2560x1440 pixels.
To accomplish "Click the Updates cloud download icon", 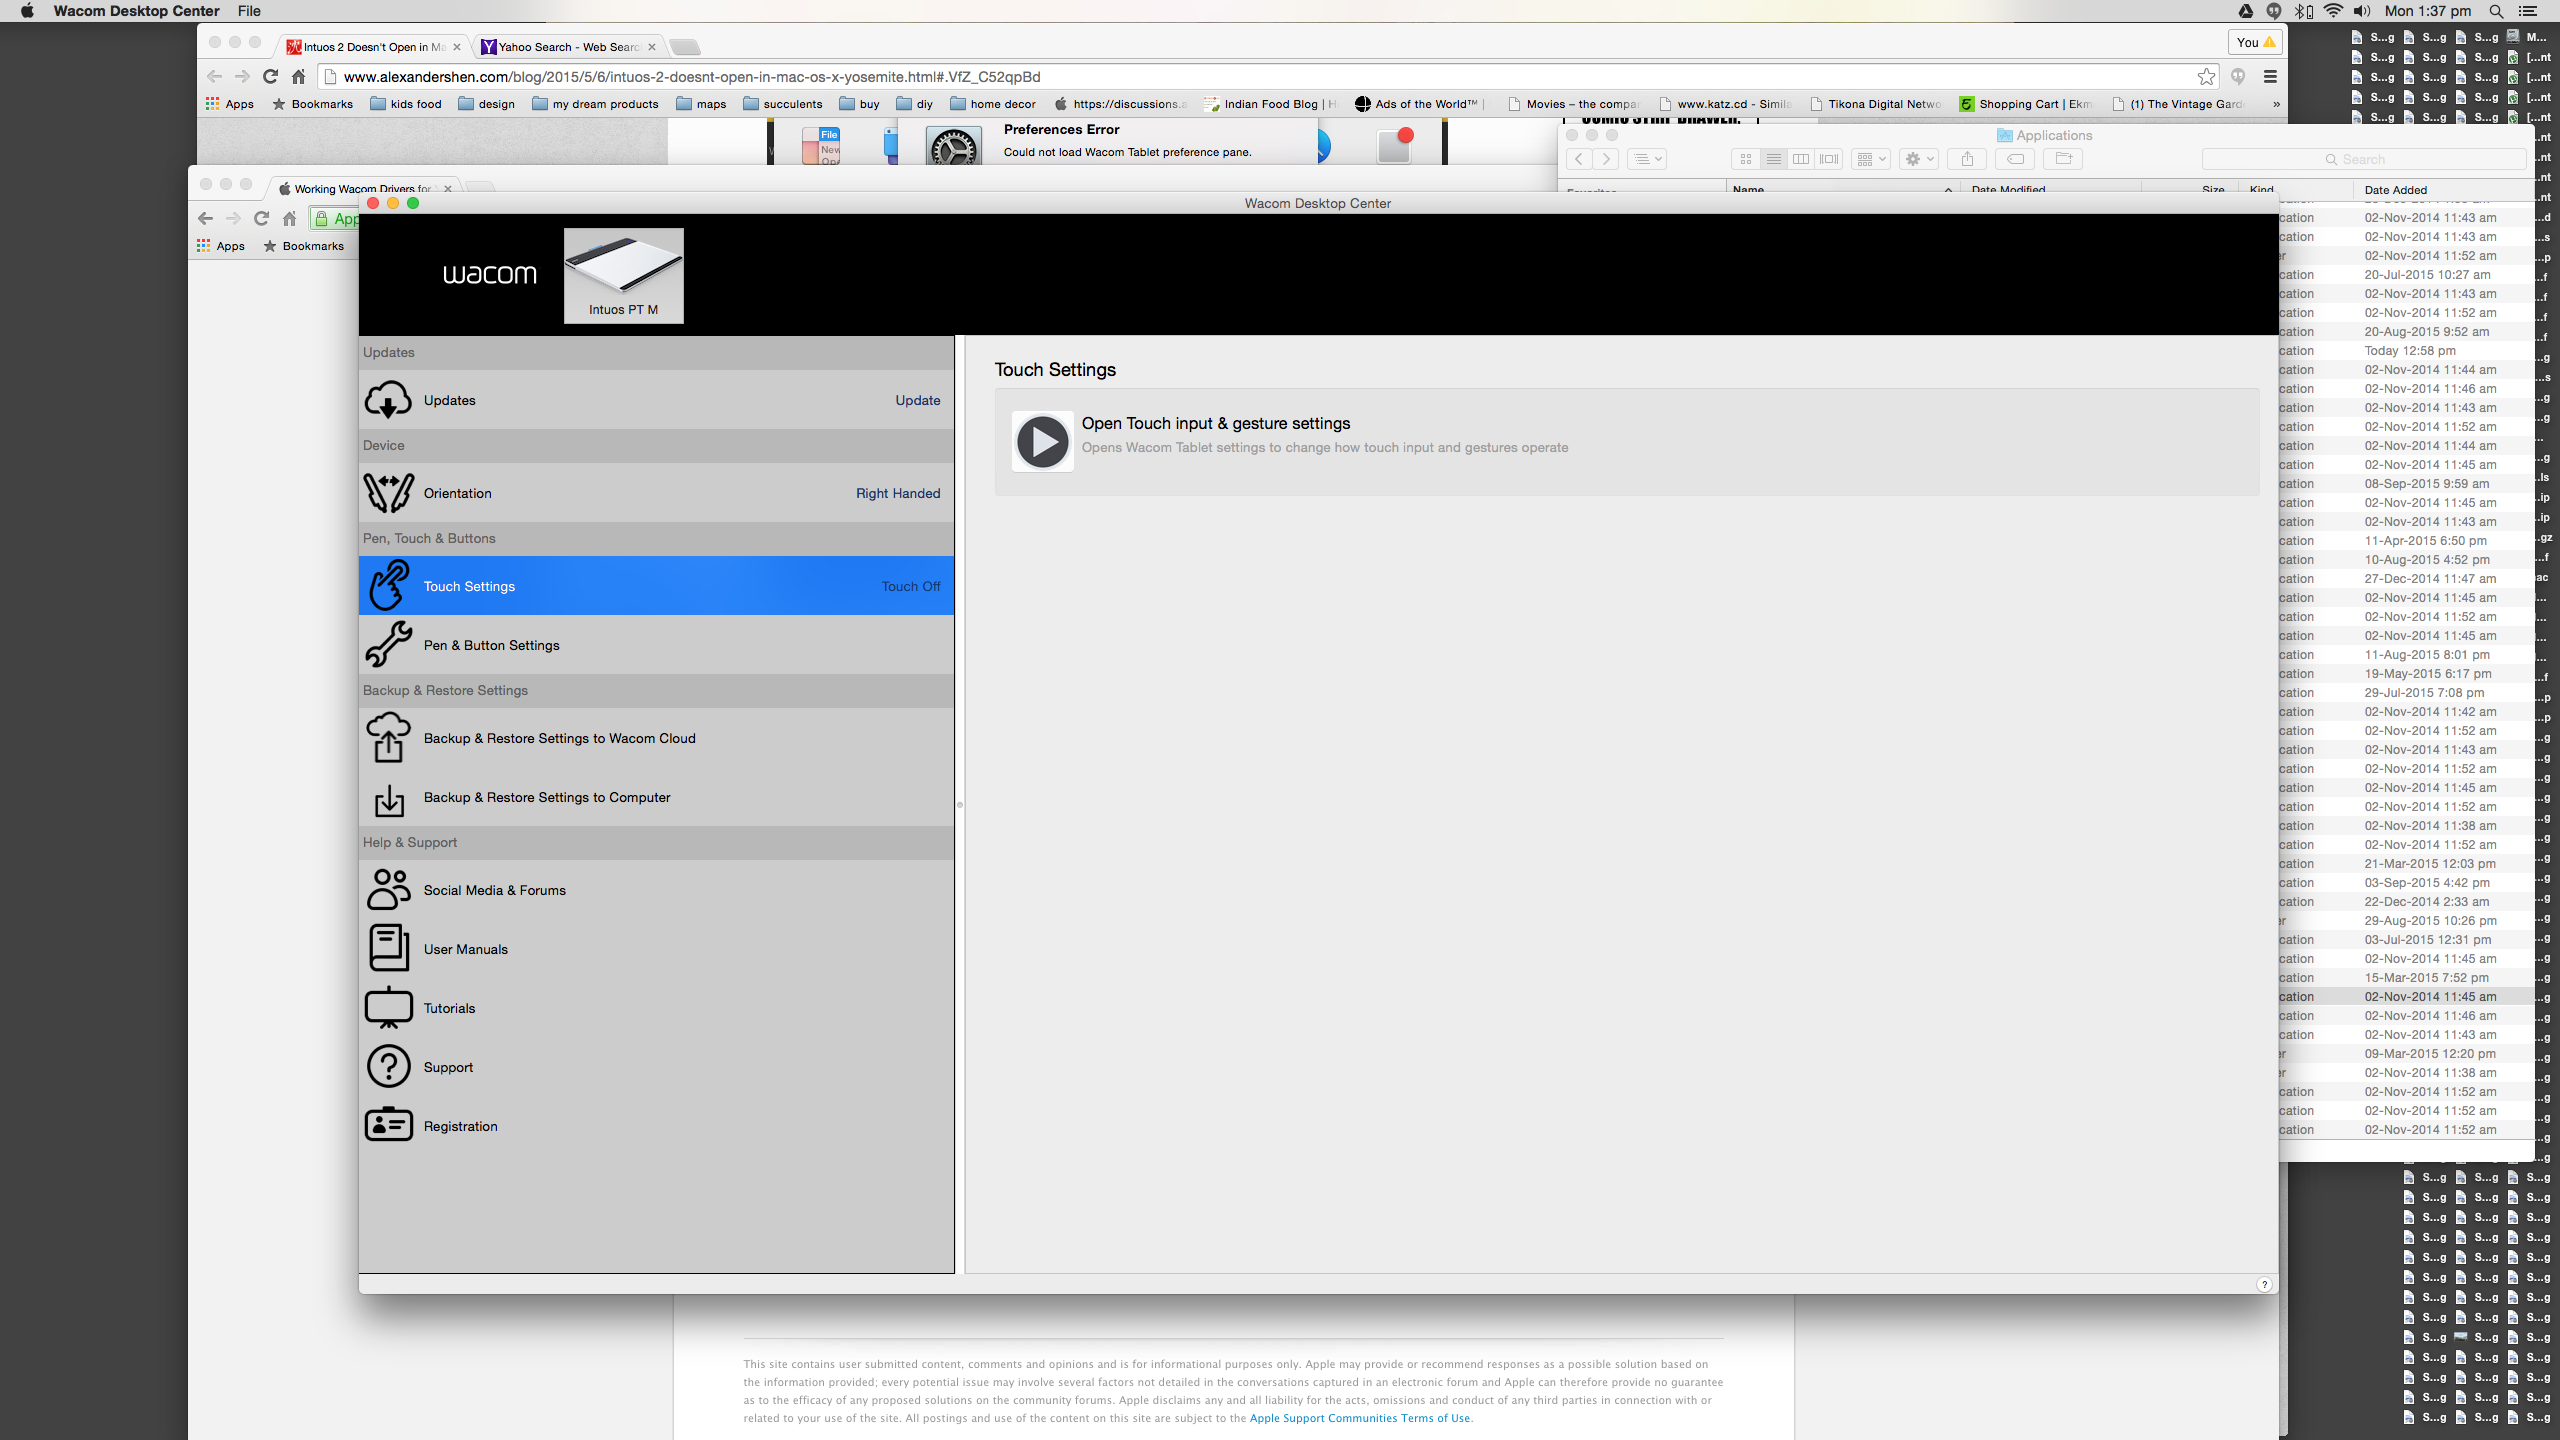I will click(x=388, y=400).
